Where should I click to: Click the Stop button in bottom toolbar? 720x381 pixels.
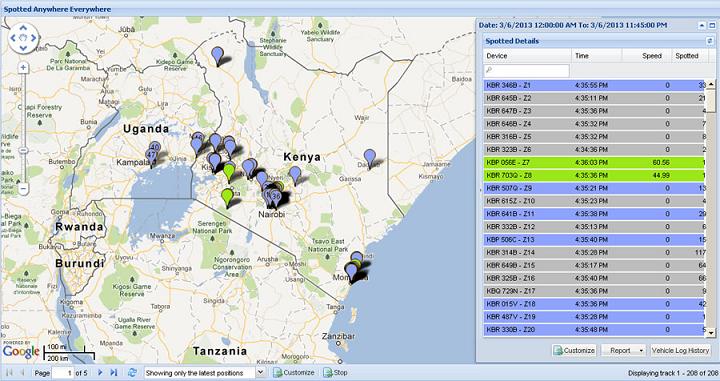pos(335,373)
